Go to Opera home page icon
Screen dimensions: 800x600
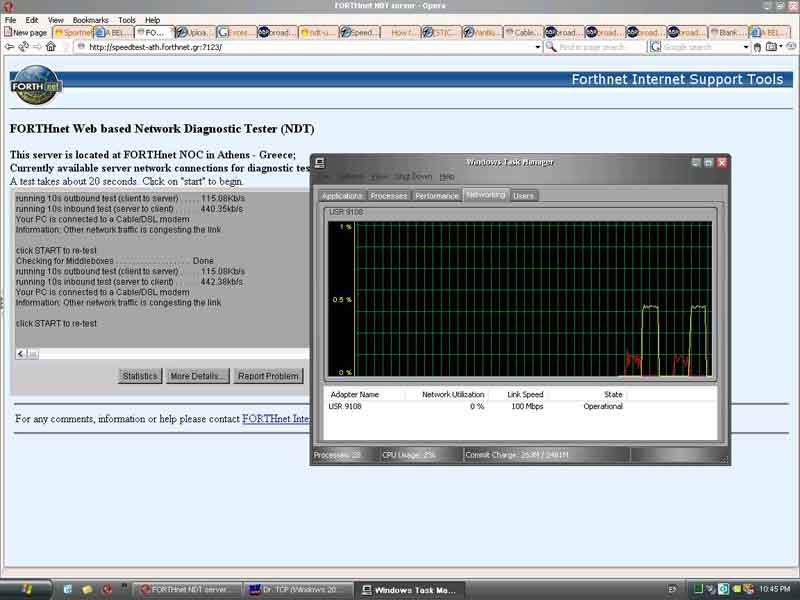tap(51, 46)
